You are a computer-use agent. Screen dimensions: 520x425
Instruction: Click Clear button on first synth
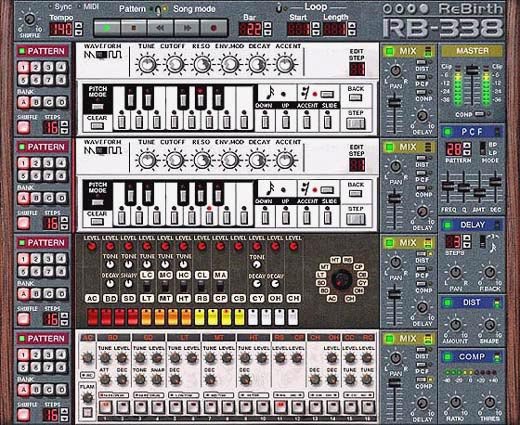[x=97, y=126]
